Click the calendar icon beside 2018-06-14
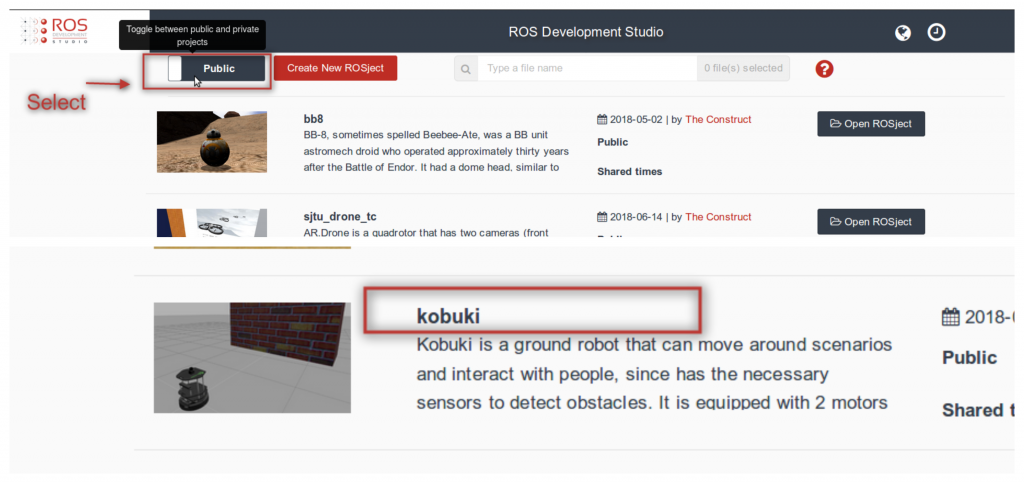Screen dimensions: 1024x483 (602, 217)
